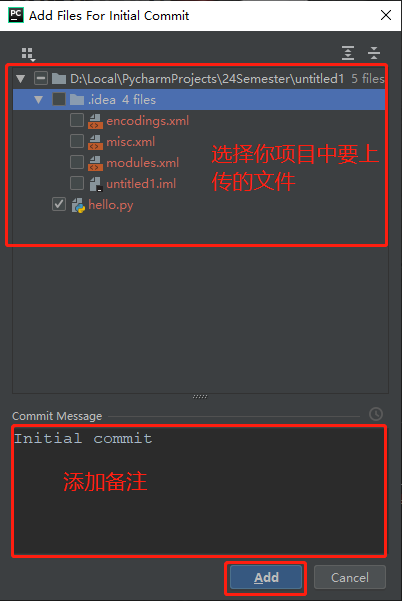Click the hello.py Python file icon
The height and width of the screenshot is (601, 402).
click(x=78, y=205)
